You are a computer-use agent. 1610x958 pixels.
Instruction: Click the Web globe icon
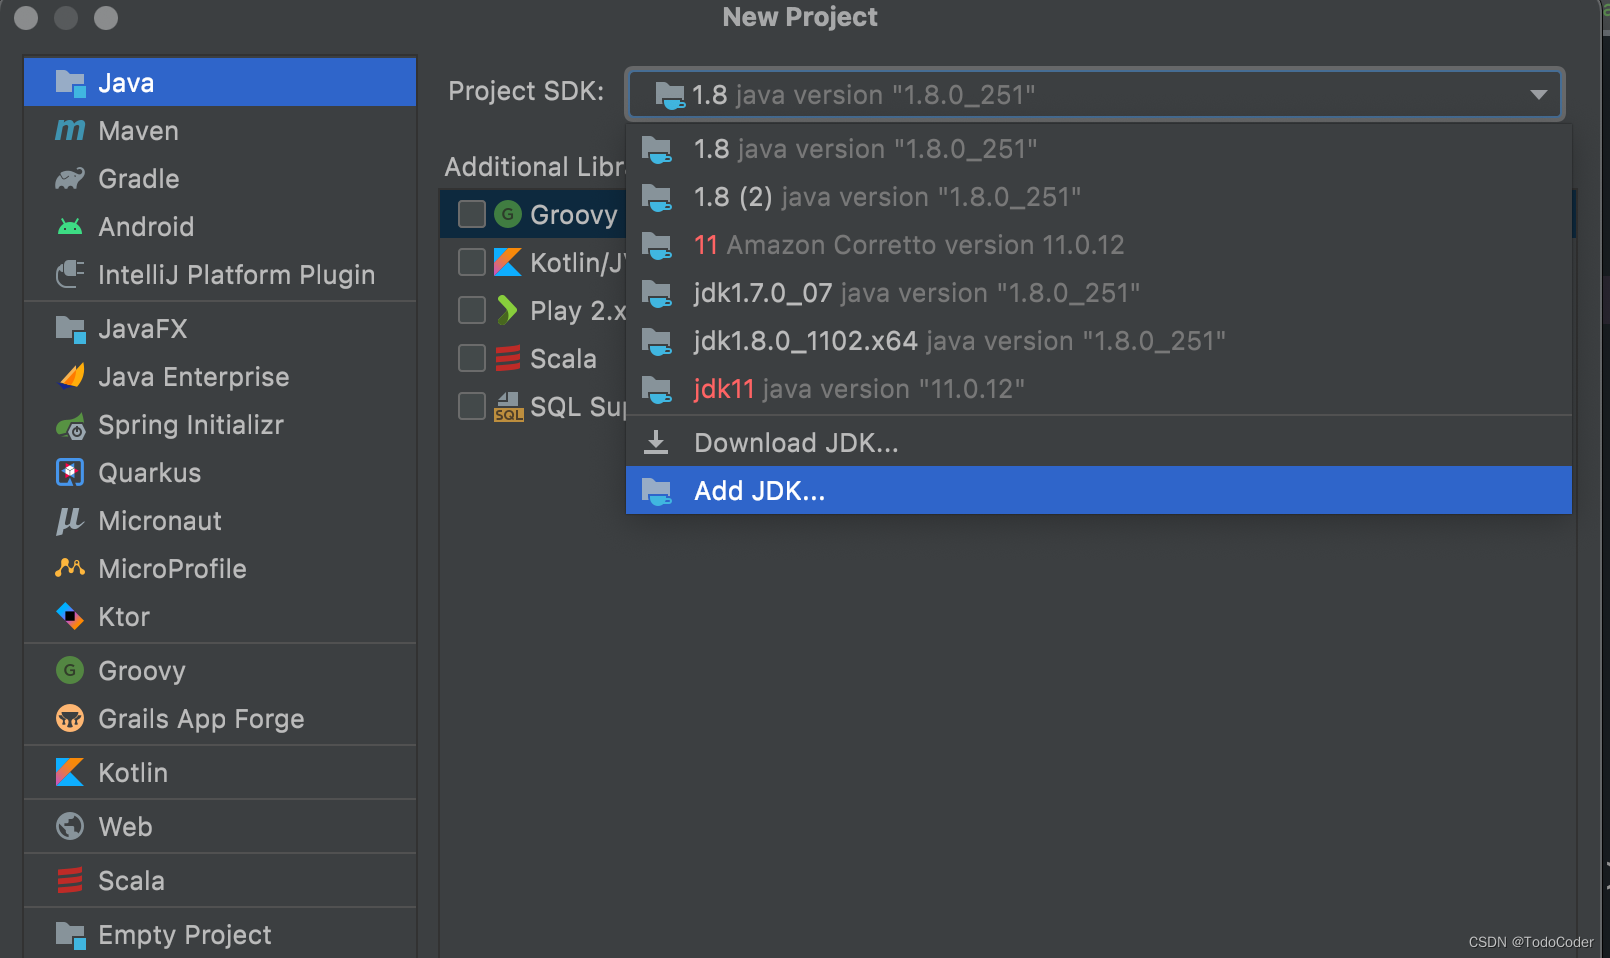pyautogui.click(x=70, y=826)
